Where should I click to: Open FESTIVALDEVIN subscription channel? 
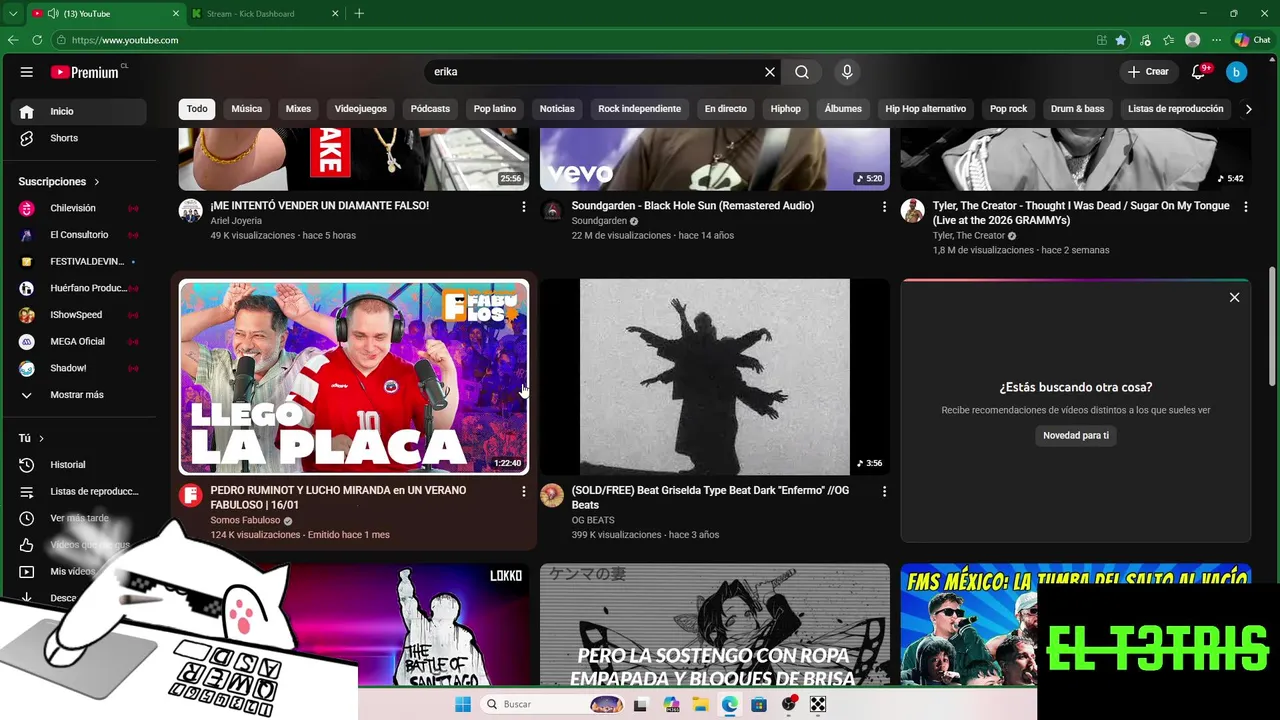[80, 261]
